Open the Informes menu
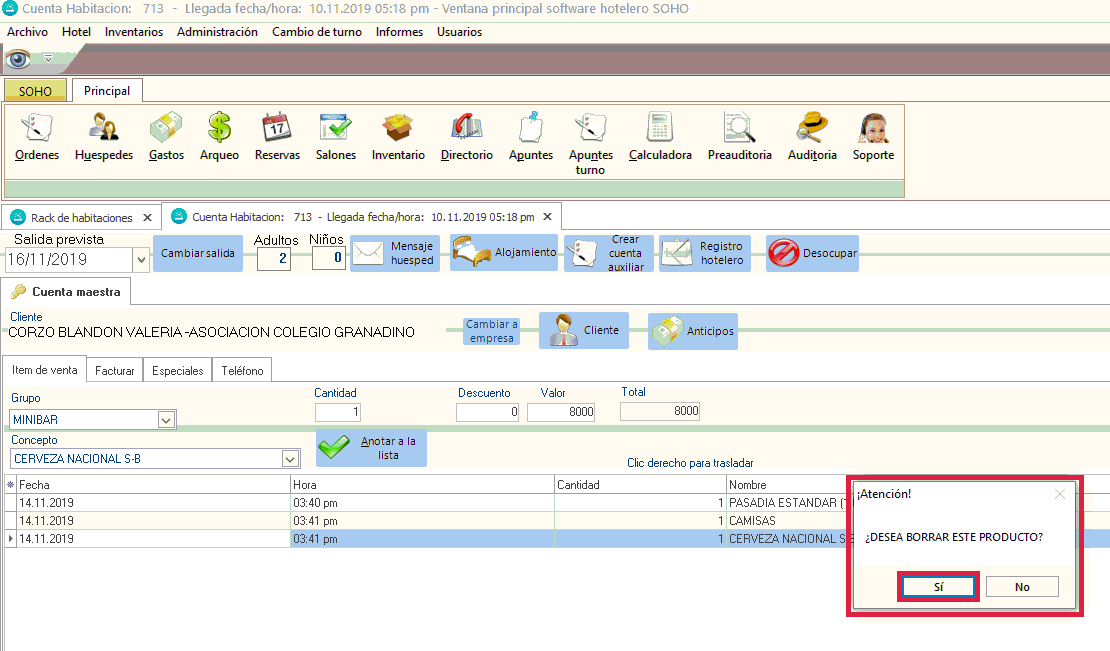 [x=399, y=32]
